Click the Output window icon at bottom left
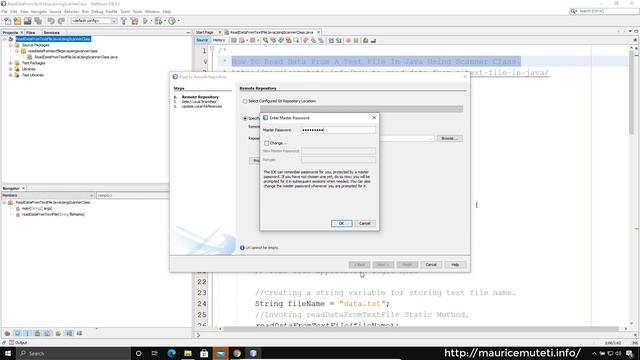The image size is (640, 360). 11,342
